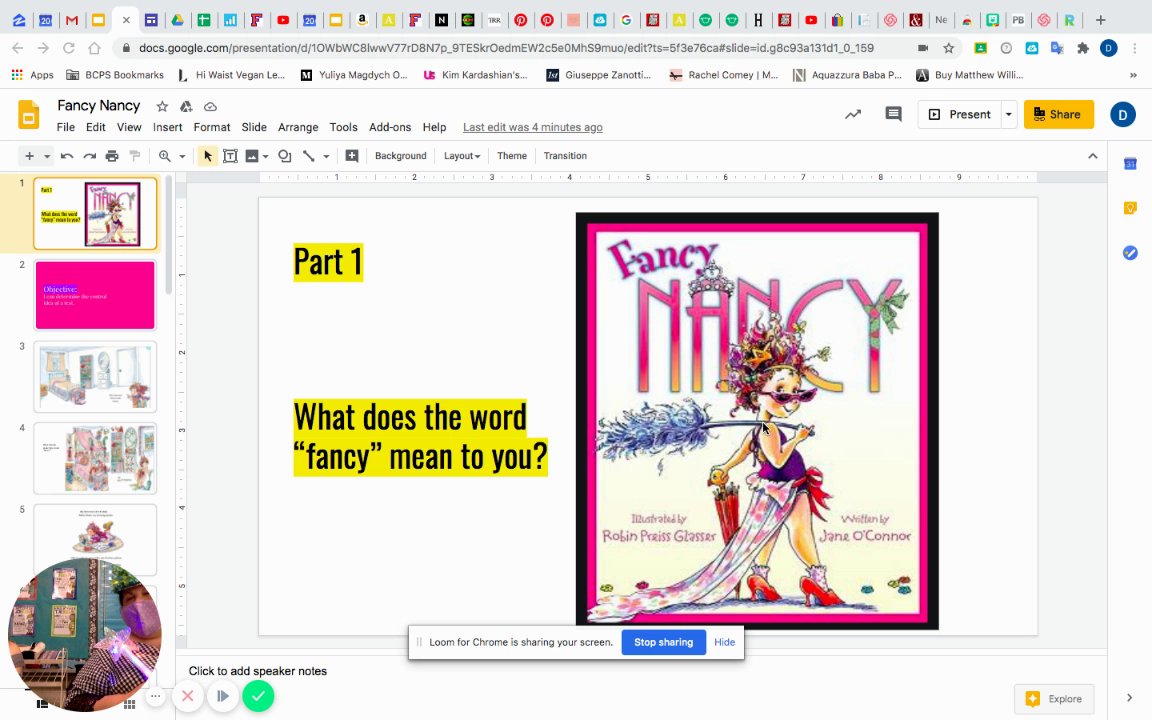Click the Add comment toolbar icon
The image size is (1152, 720).
pos(352,156)
